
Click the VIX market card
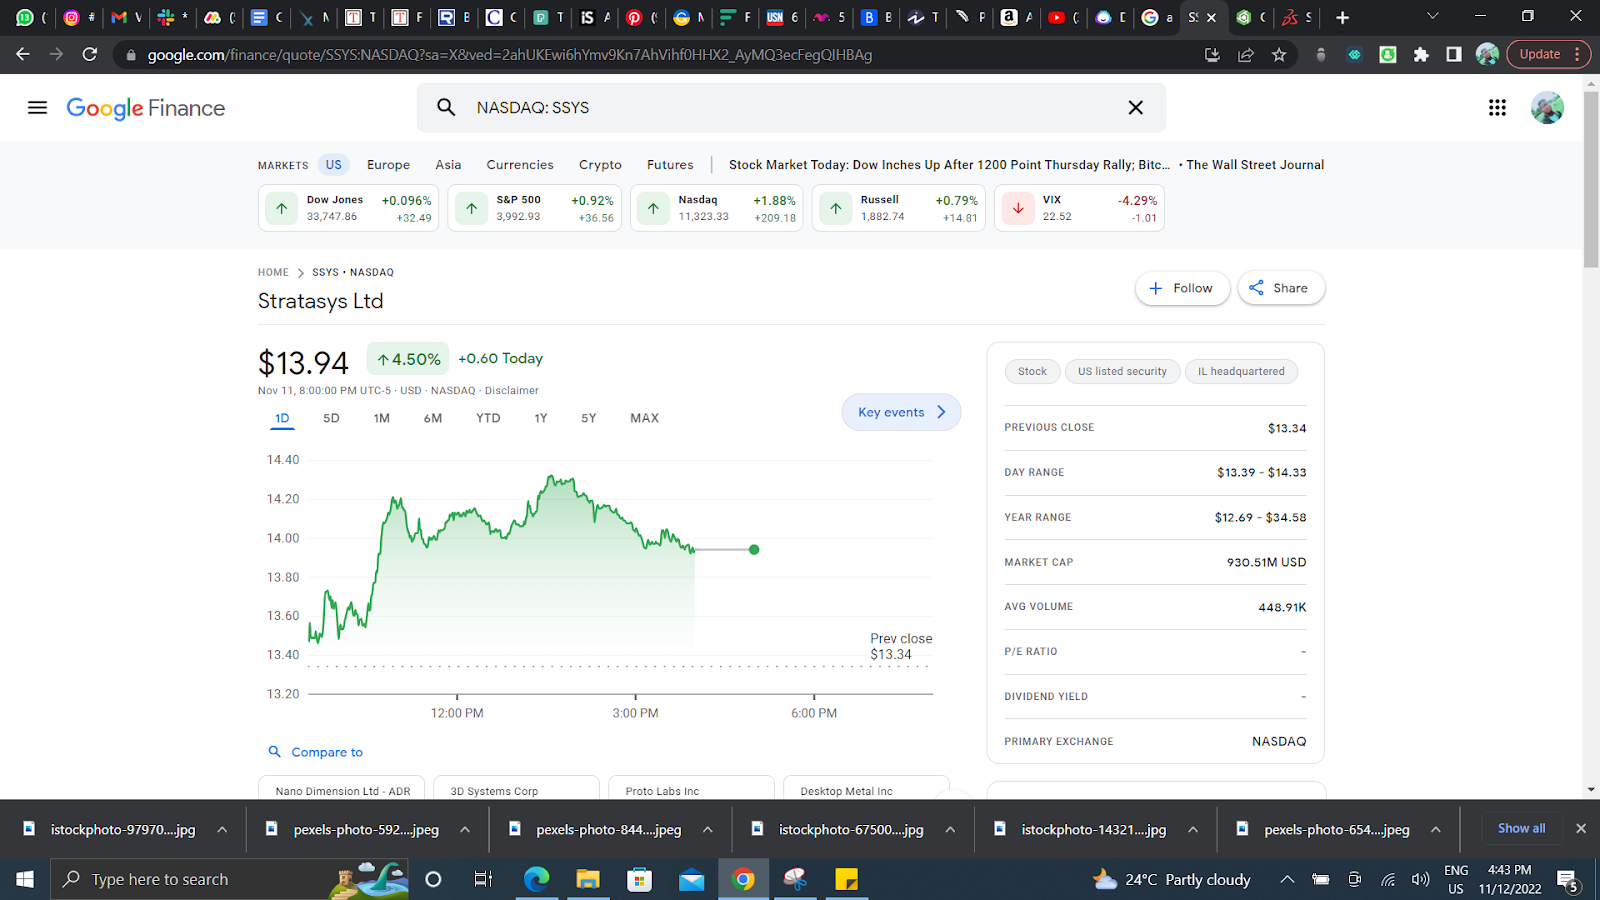click(x=1079, y=208)
